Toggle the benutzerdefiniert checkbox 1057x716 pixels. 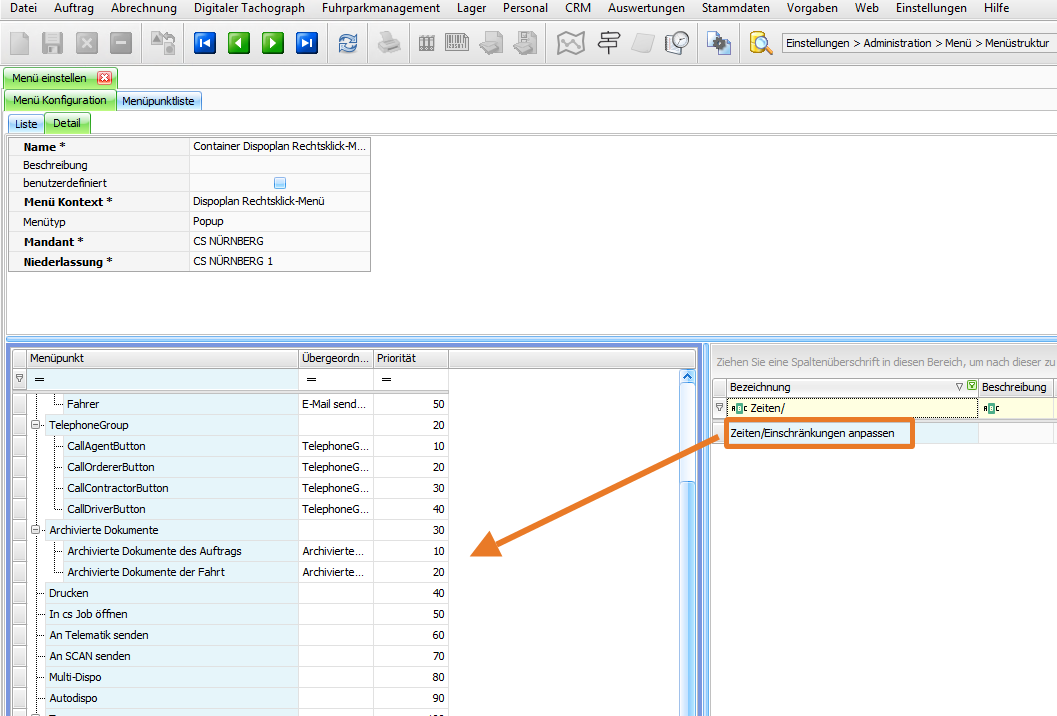pyautogui.click(x=280, y=183)
